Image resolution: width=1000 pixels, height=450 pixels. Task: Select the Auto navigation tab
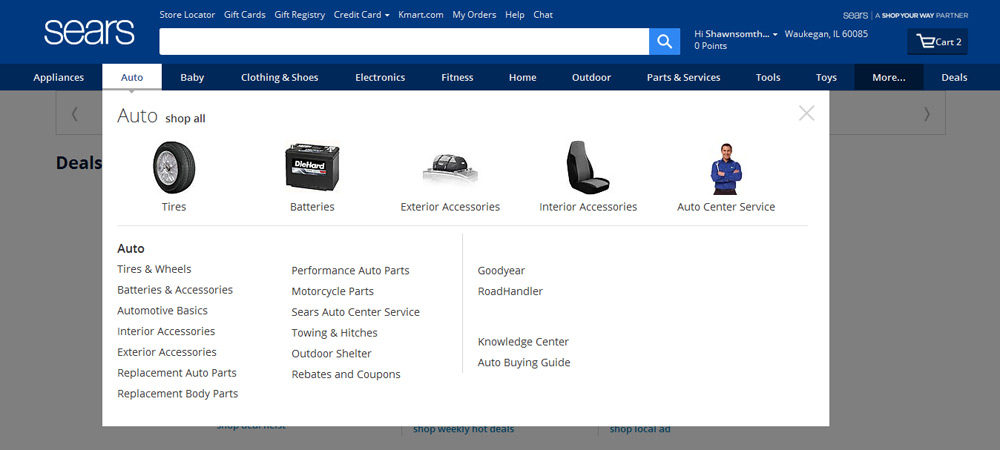[132, 77]
